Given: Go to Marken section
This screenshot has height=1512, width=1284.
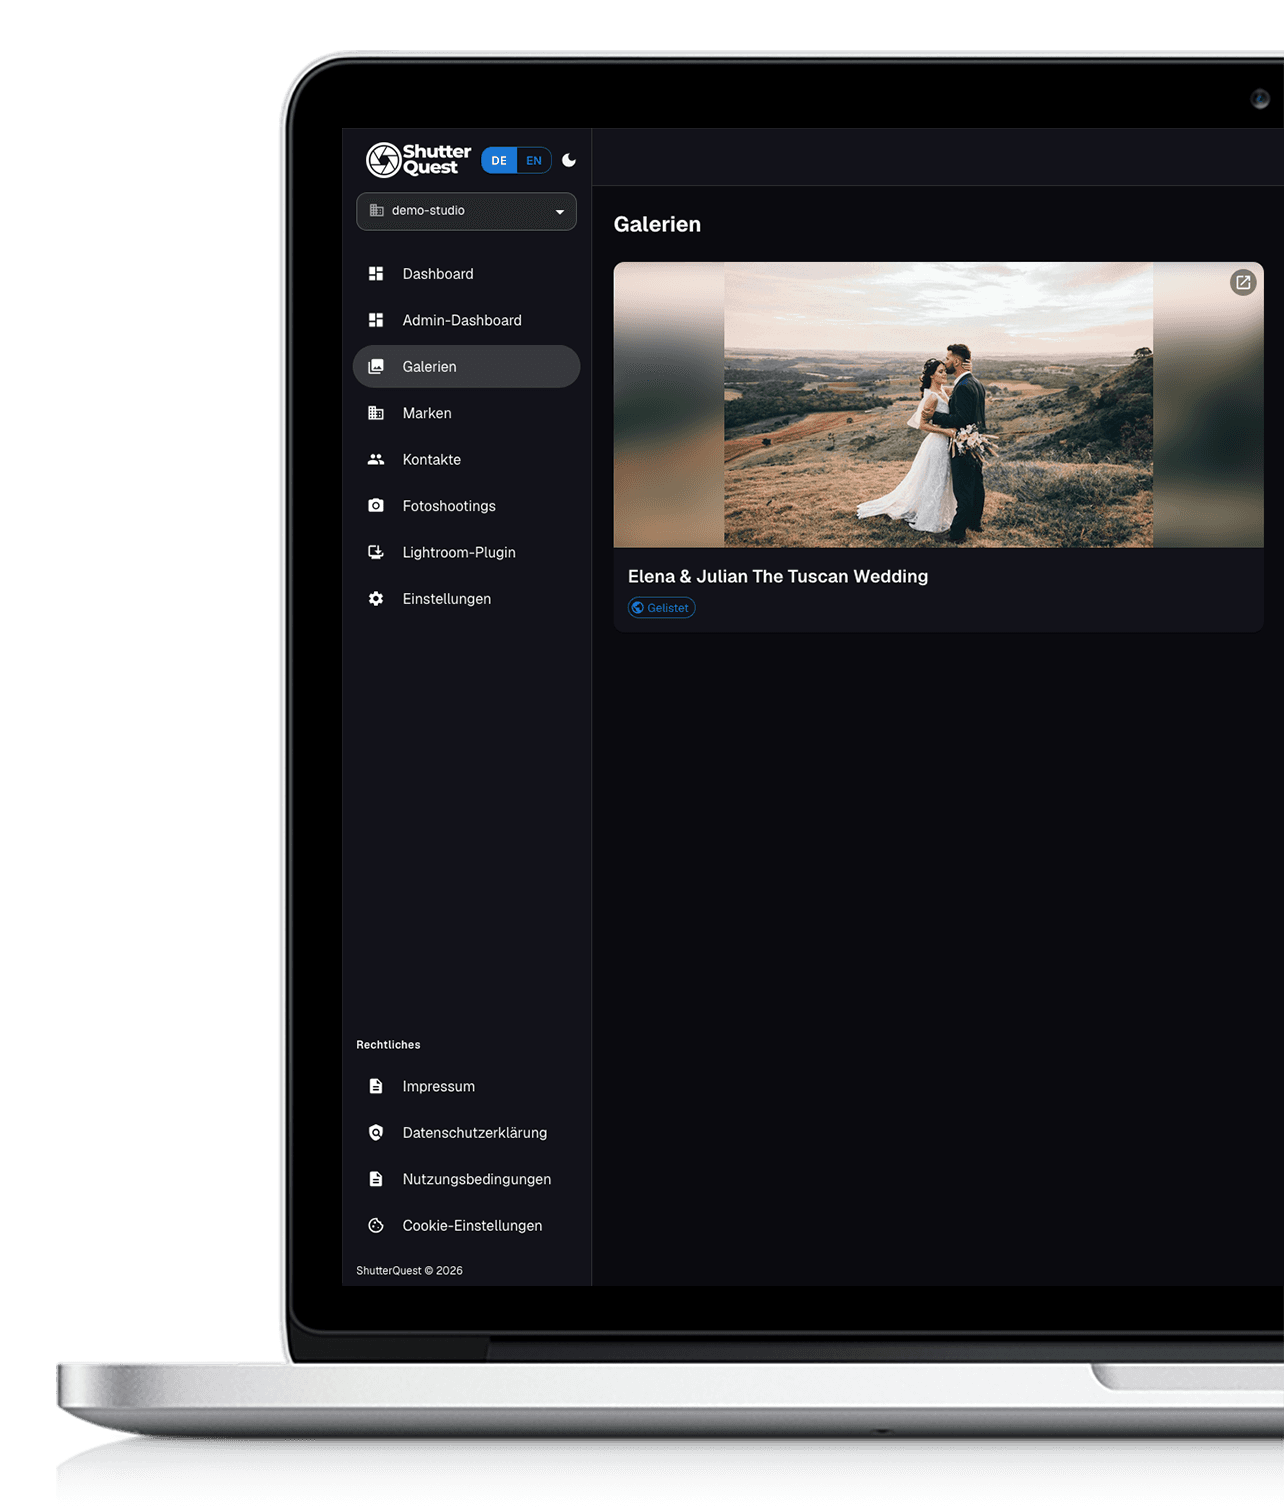Looking at the screenshot, I should (466, 413).
